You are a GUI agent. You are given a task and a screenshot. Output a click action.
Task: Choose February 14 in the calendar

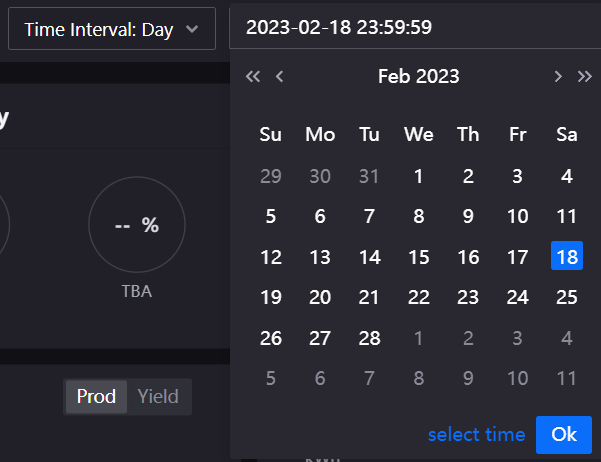tap(369, 256)
